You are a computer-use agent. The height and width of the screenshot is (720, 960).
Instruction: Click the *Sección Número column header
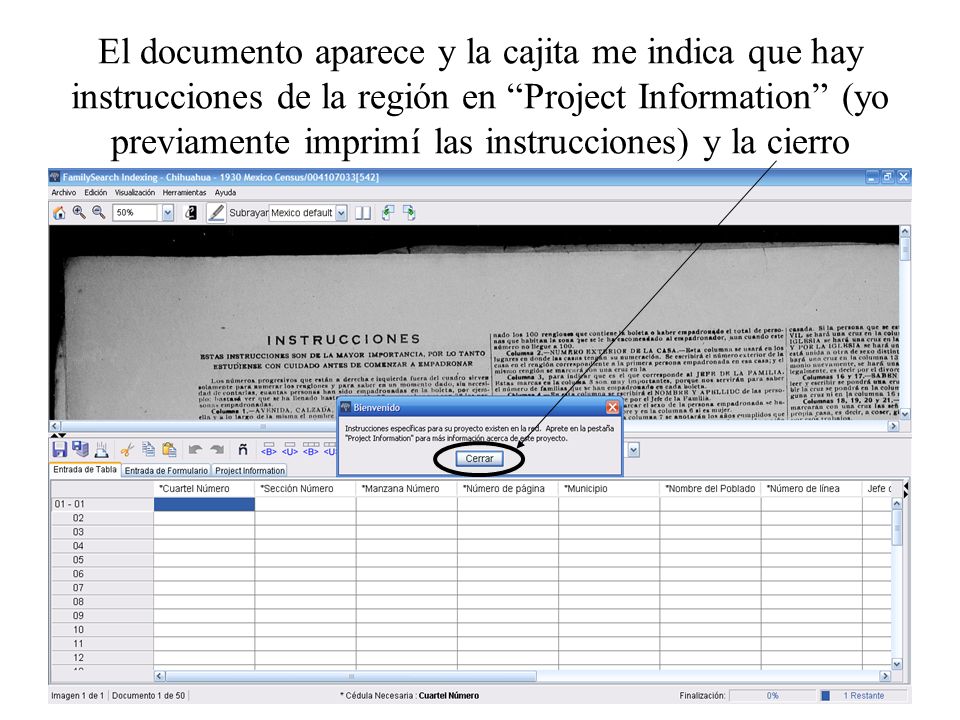306,489
